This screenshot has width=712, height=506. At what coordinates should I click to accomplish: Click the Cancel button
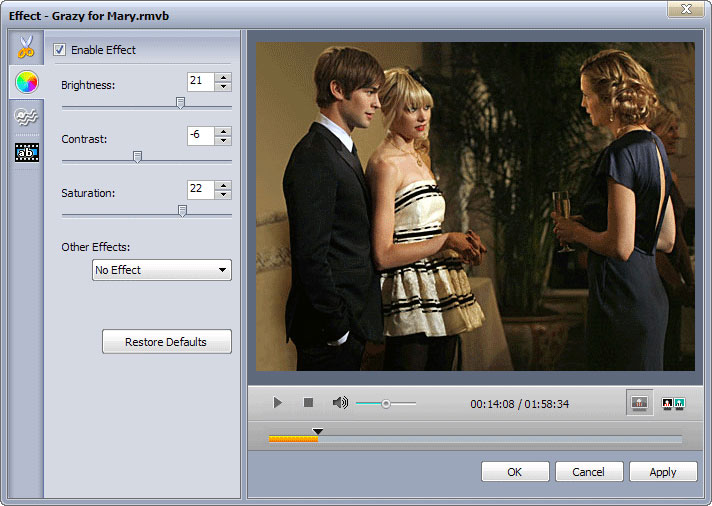[587, 472]
